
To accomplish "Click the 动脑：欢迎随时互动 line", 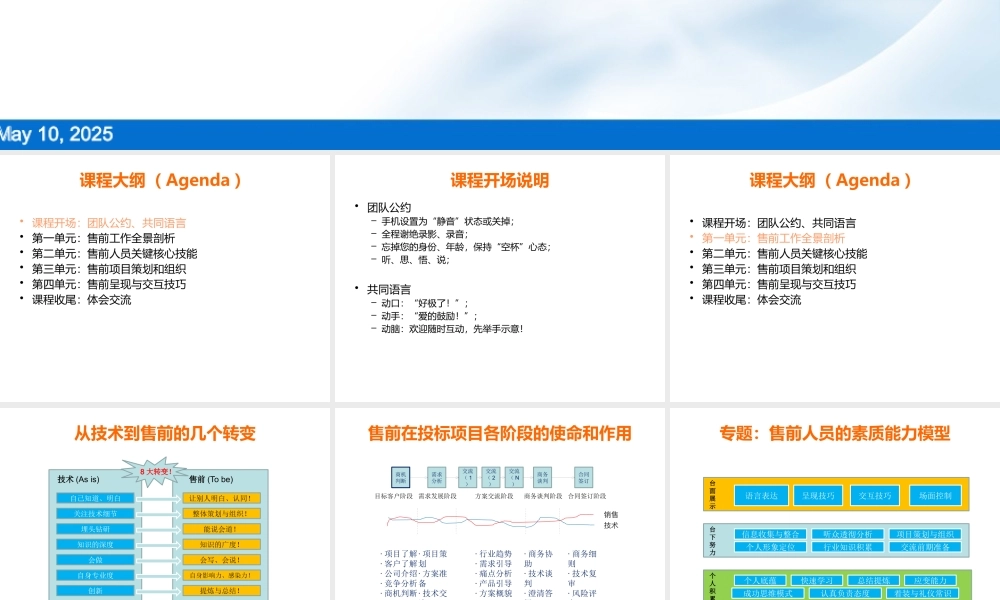I will [x=452, y=329].
